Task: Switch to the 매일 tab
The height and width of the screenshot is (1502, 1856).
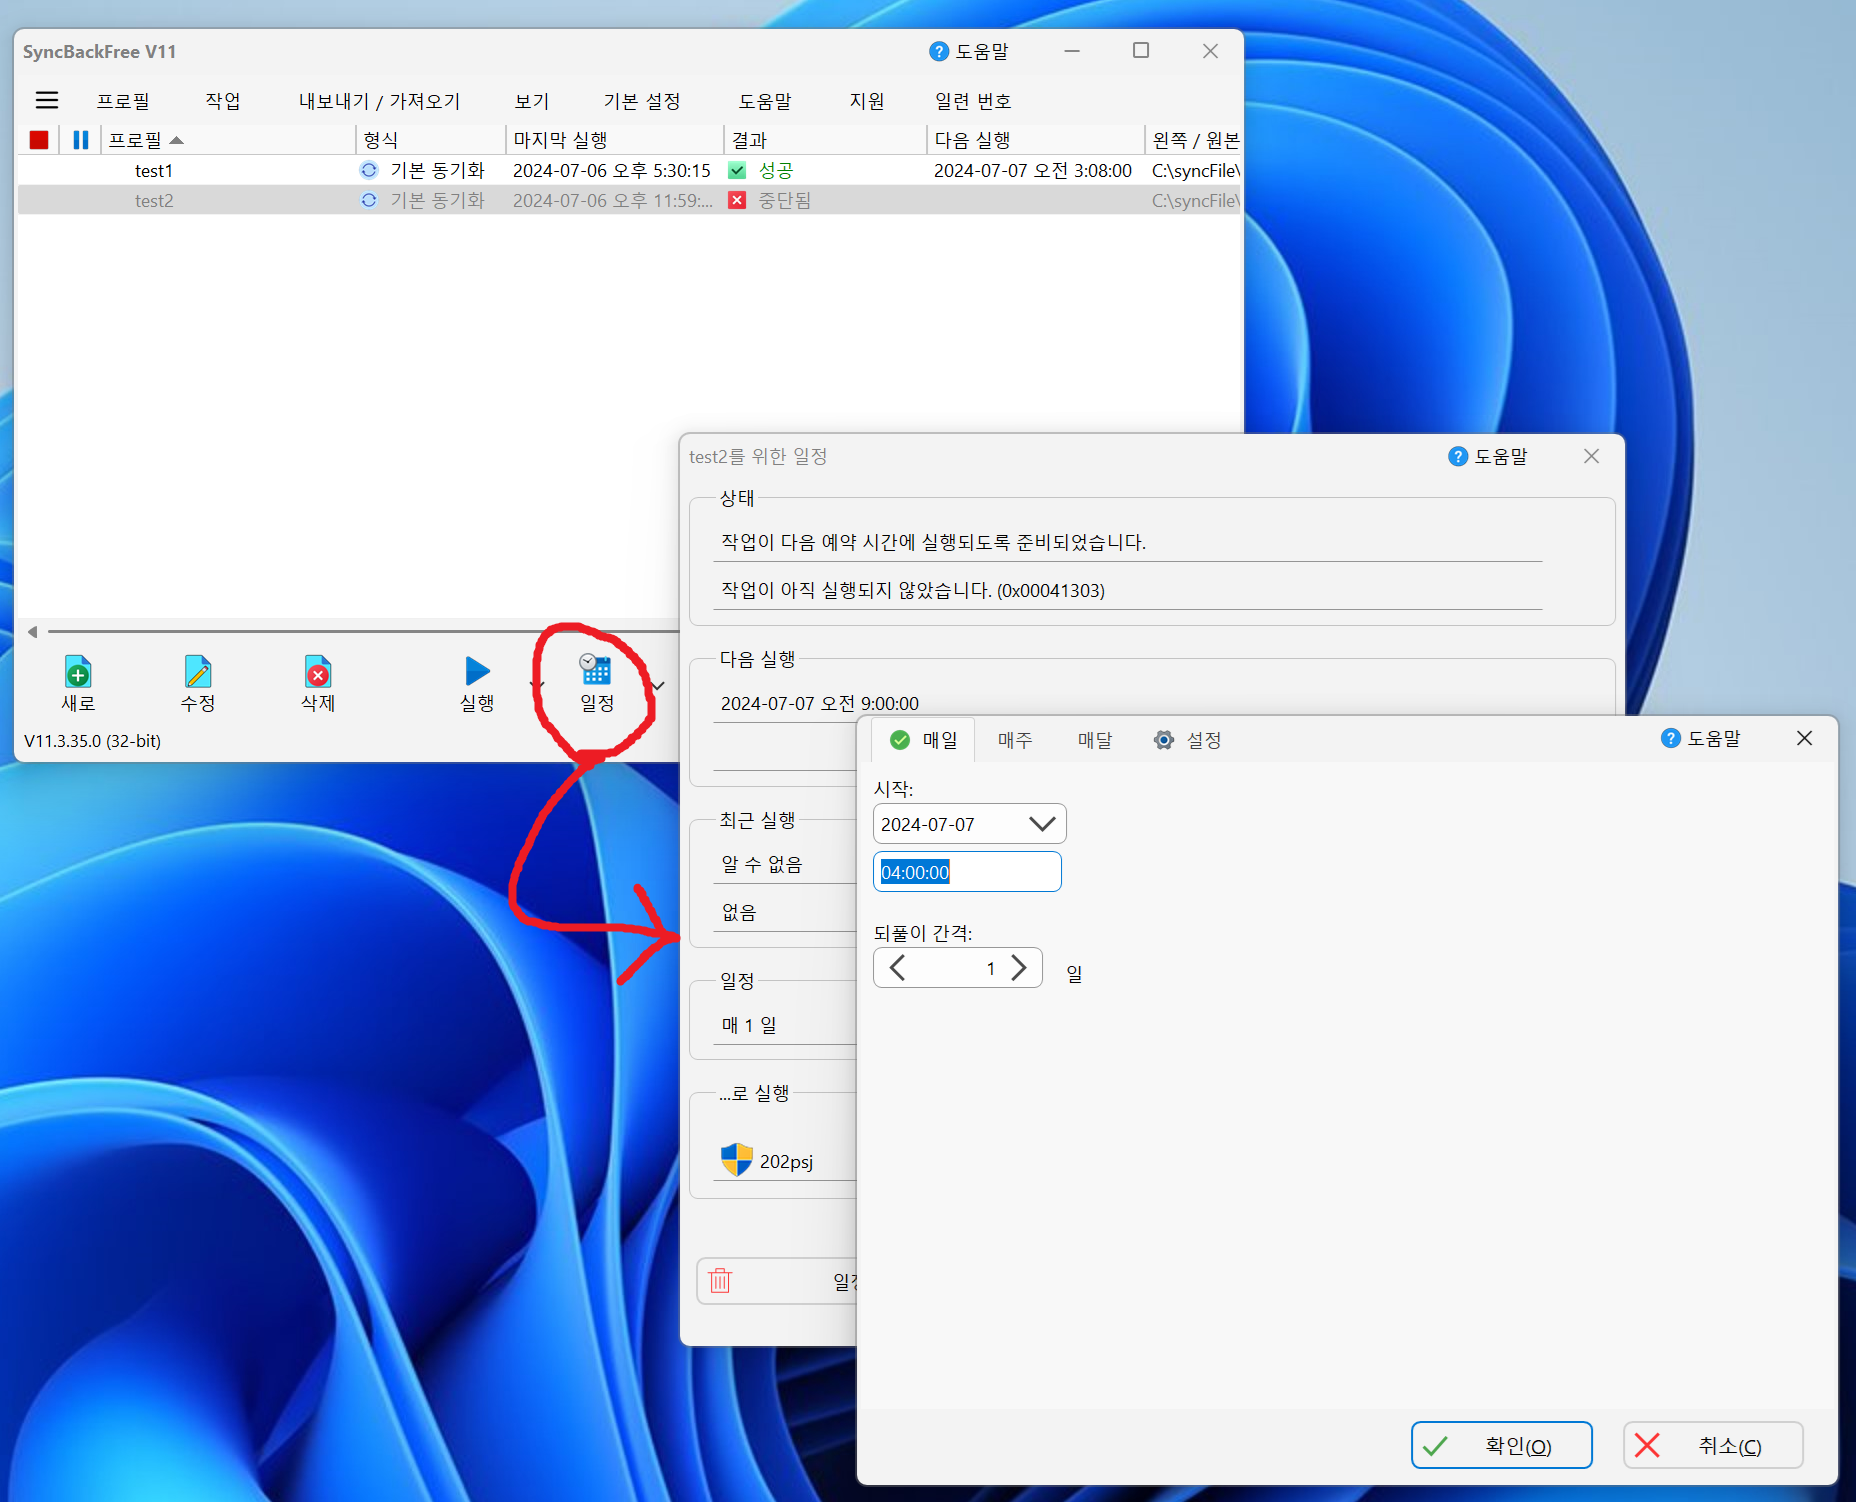Action: coord(923,740)
